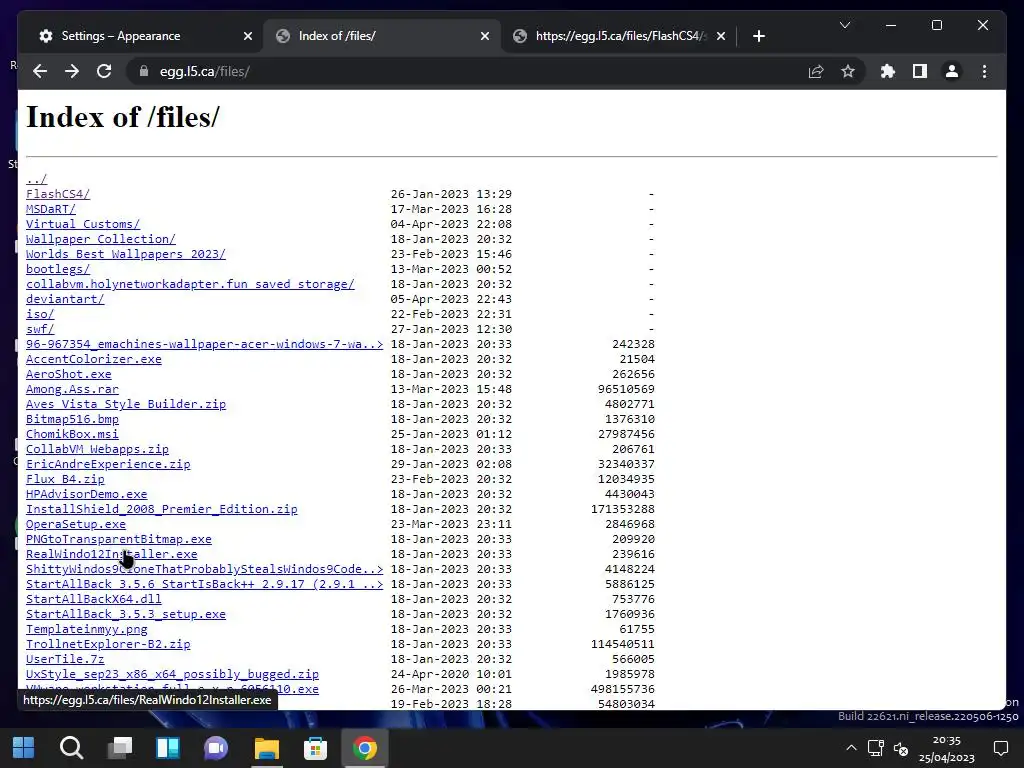Open the clock showing 20:35

(946, 748)
